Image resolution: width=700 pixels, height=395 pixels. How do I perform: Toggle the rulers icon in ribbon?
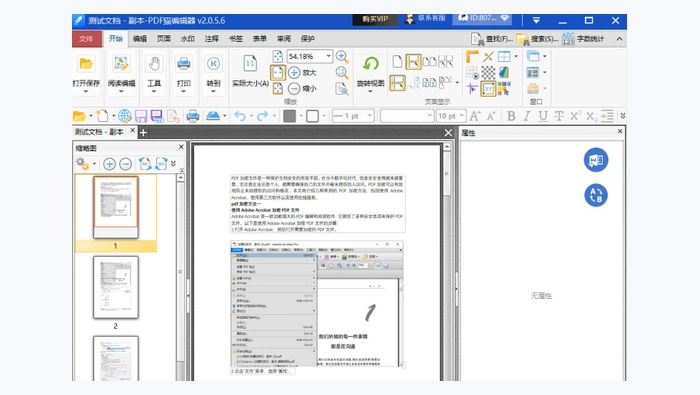(472, 56)
